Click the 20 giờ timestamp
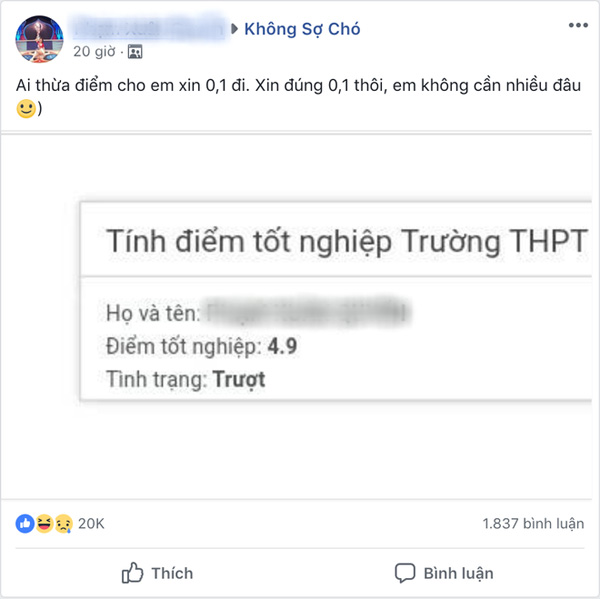The width and height of the screenshot is (600, 599). [94, 51]
